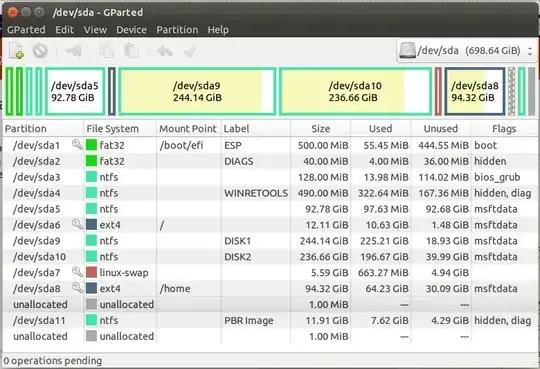
Task: Click the Delete partition toolbar icon
Action: pos(40,51)
